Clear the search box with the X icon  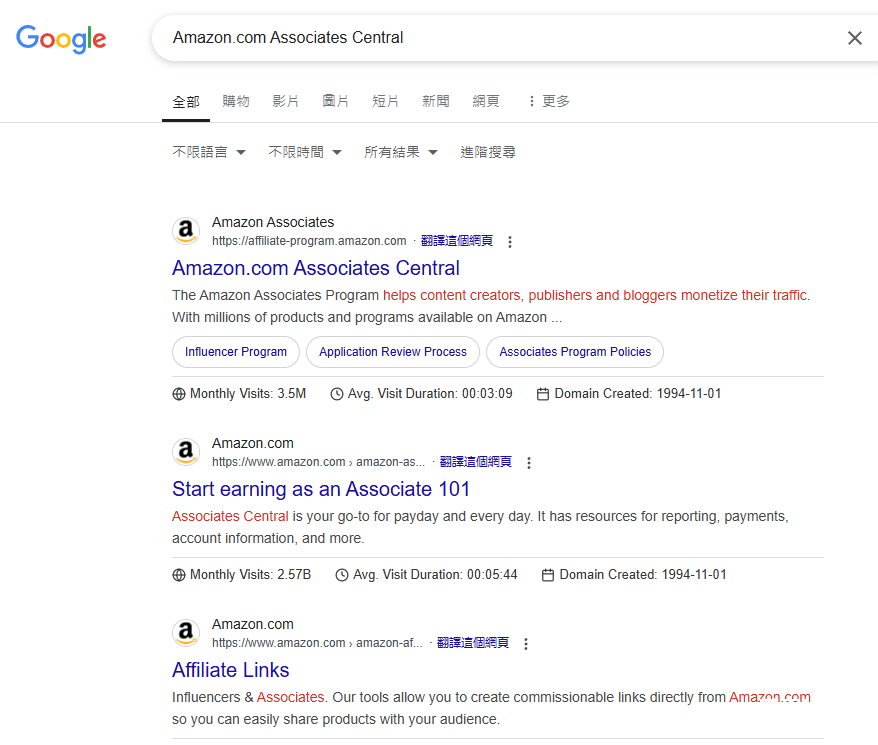(854, 38)
